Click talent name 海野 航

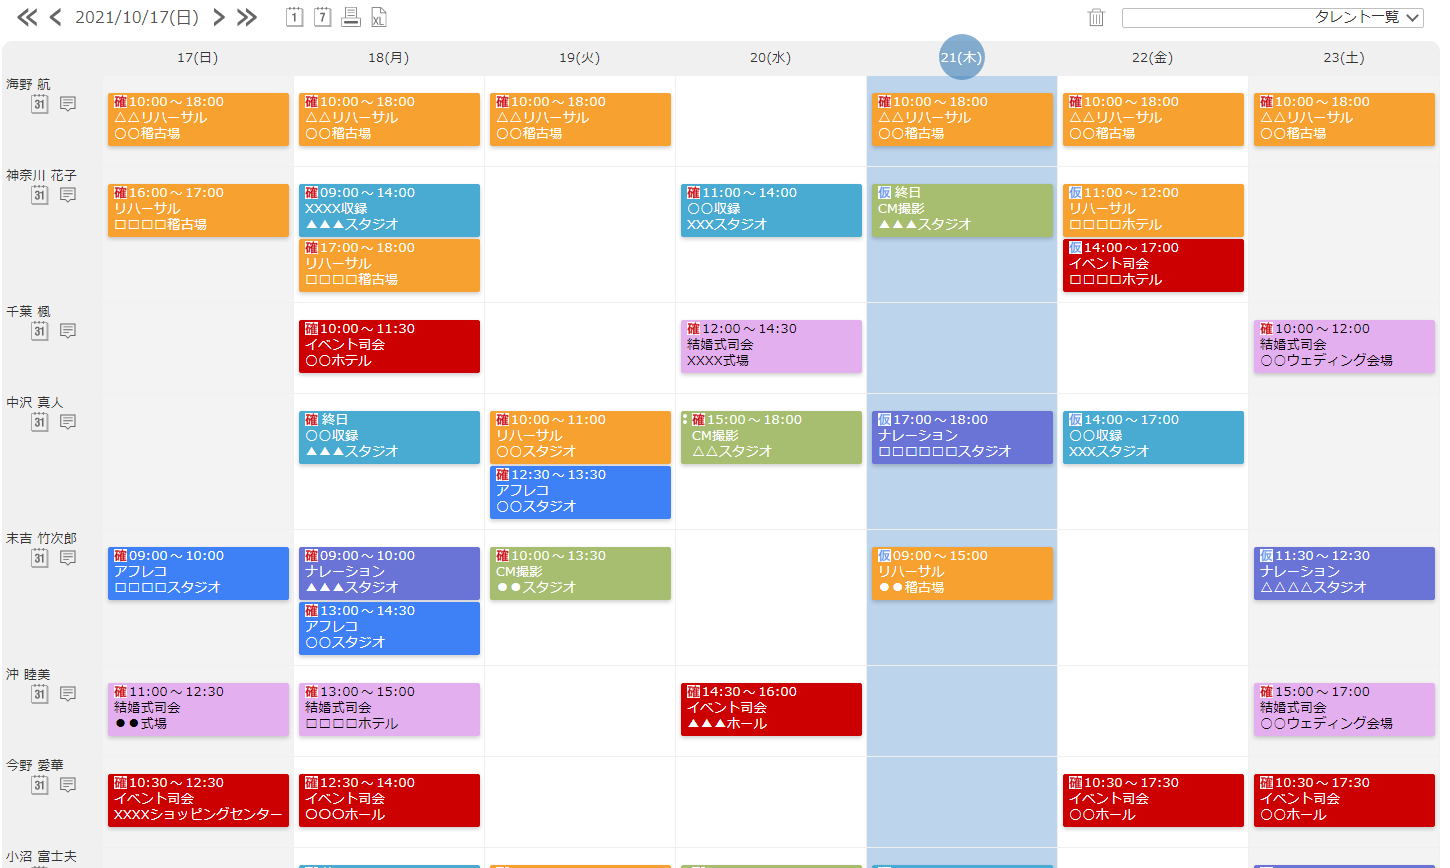(x=28, y=84)
